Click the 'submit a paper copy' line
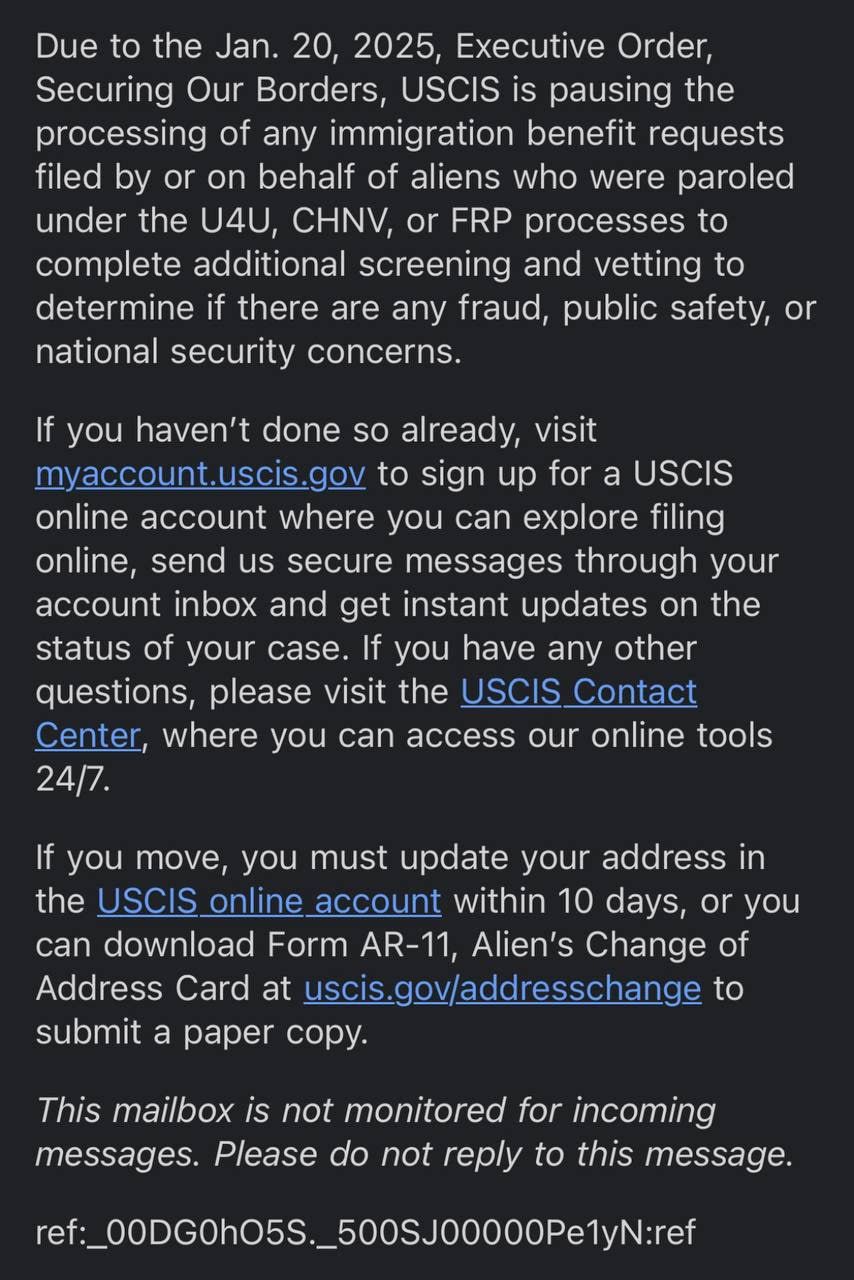Image resolution: width=854 pixels, height=1280 pixels. coord(202,1033)
